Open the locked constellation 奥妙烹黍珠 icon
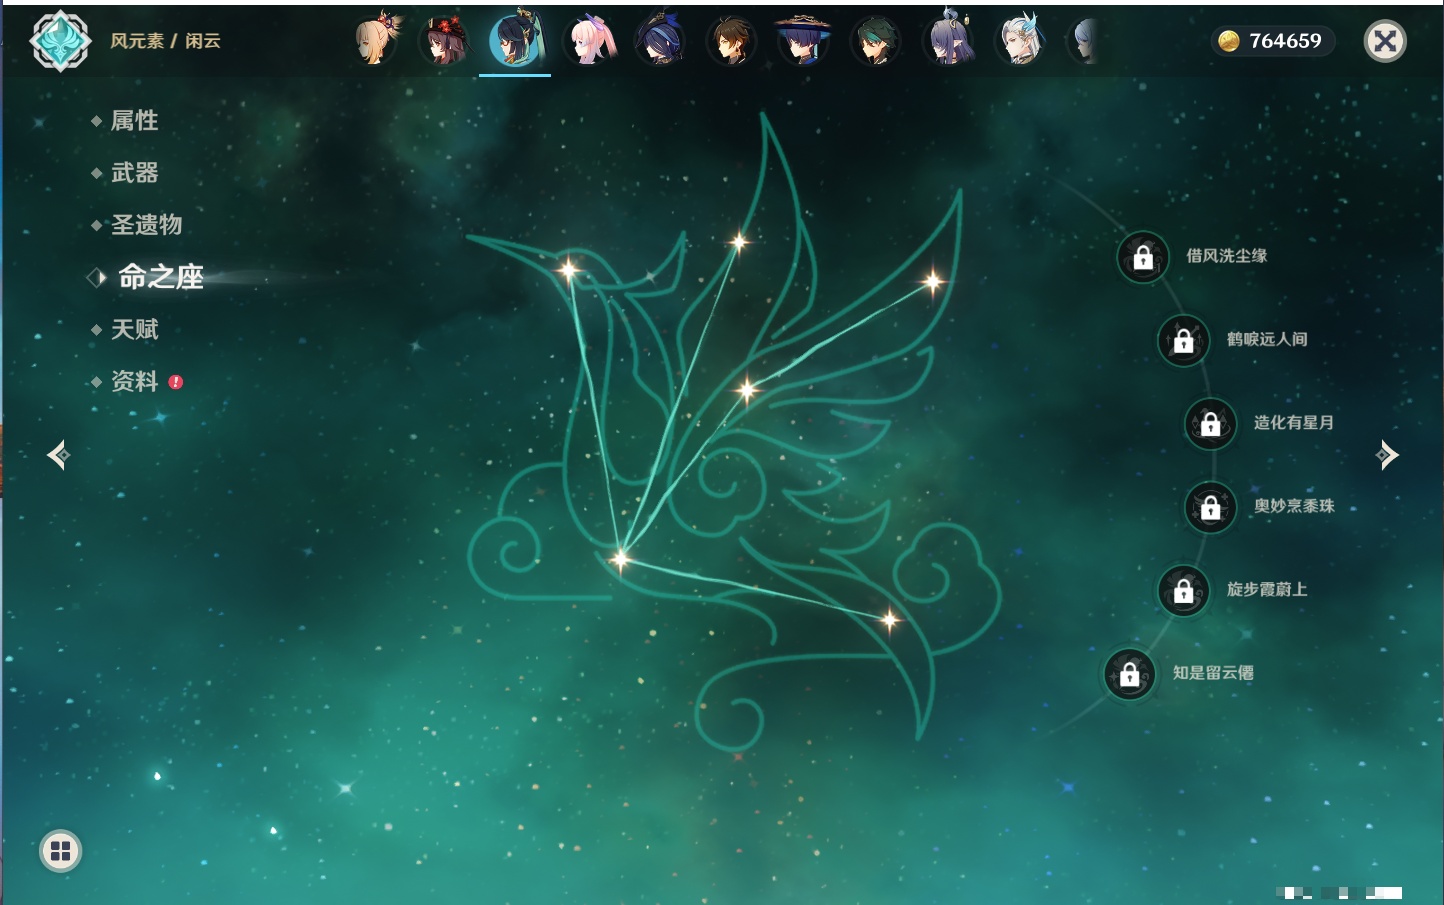1444x905 pixels. coord(1211,507)
